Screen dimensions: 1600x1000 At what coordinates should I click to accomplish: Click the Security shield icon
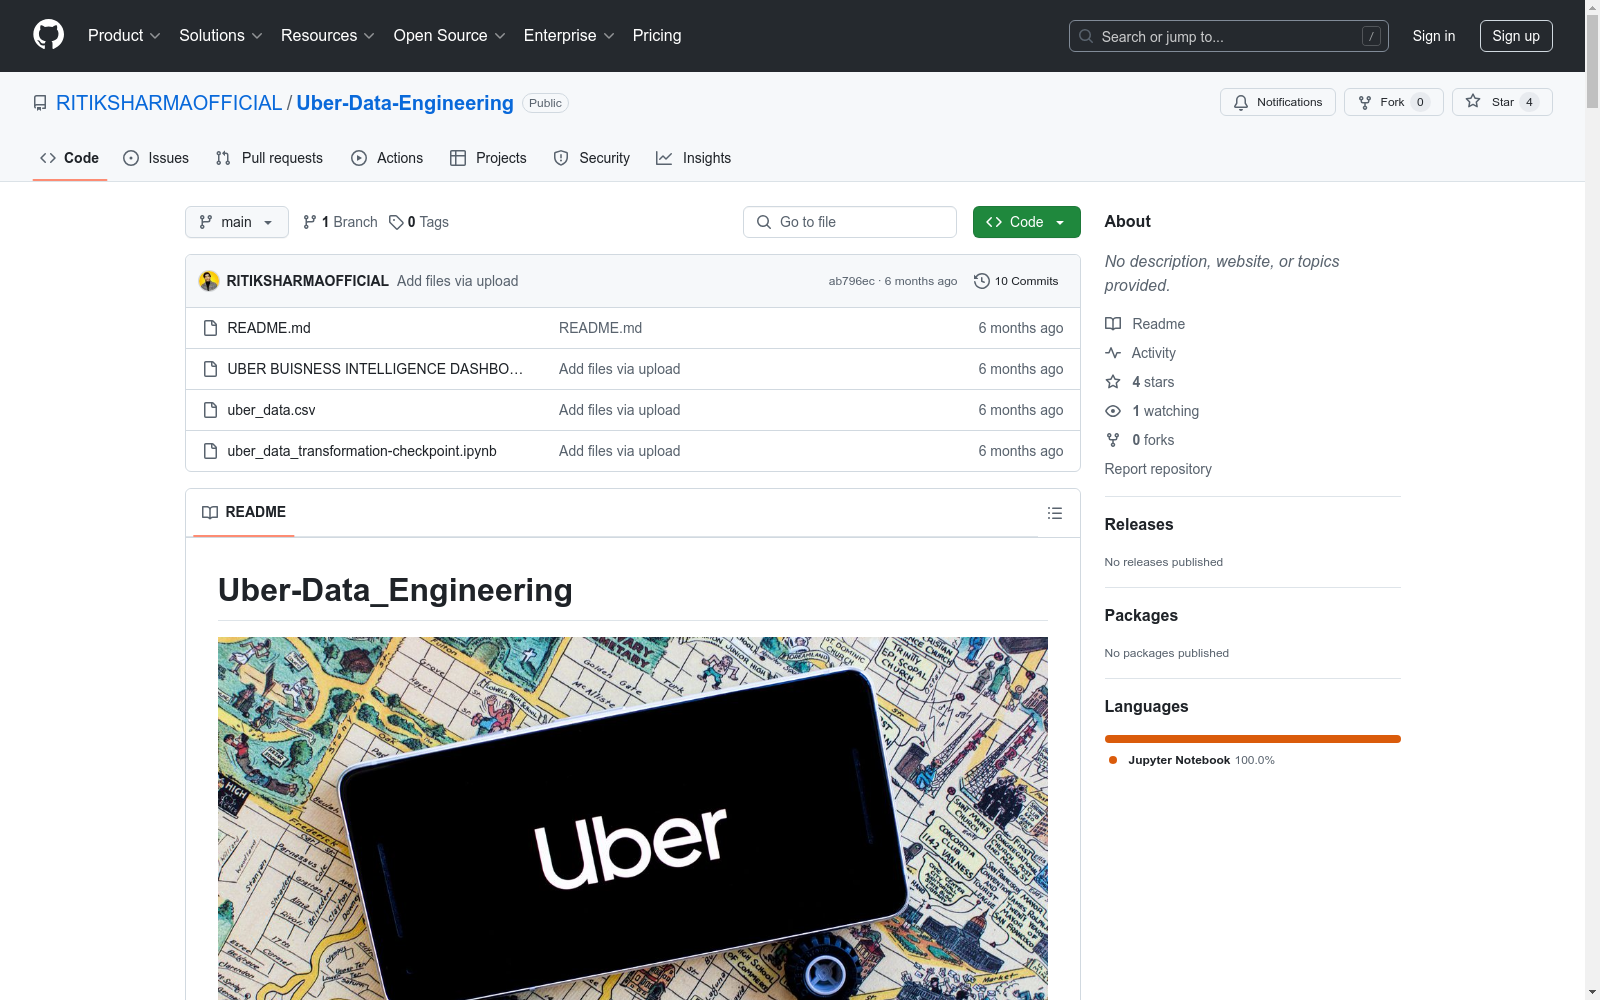(x=561, y=158)
